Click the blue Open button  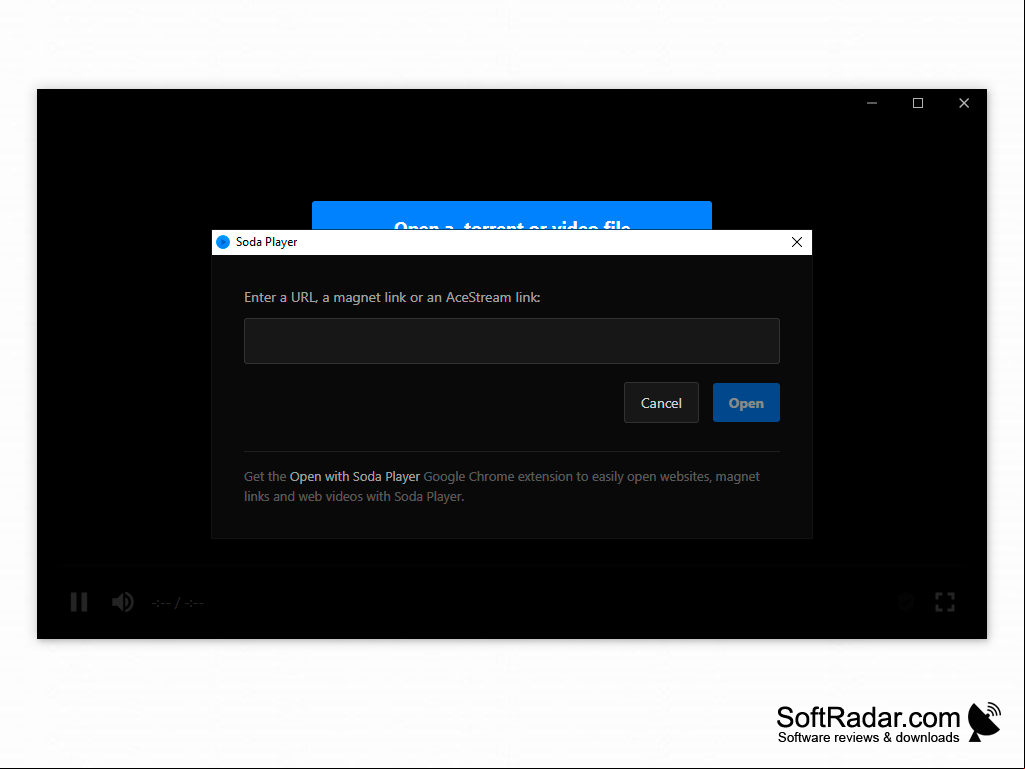point(746,403)
